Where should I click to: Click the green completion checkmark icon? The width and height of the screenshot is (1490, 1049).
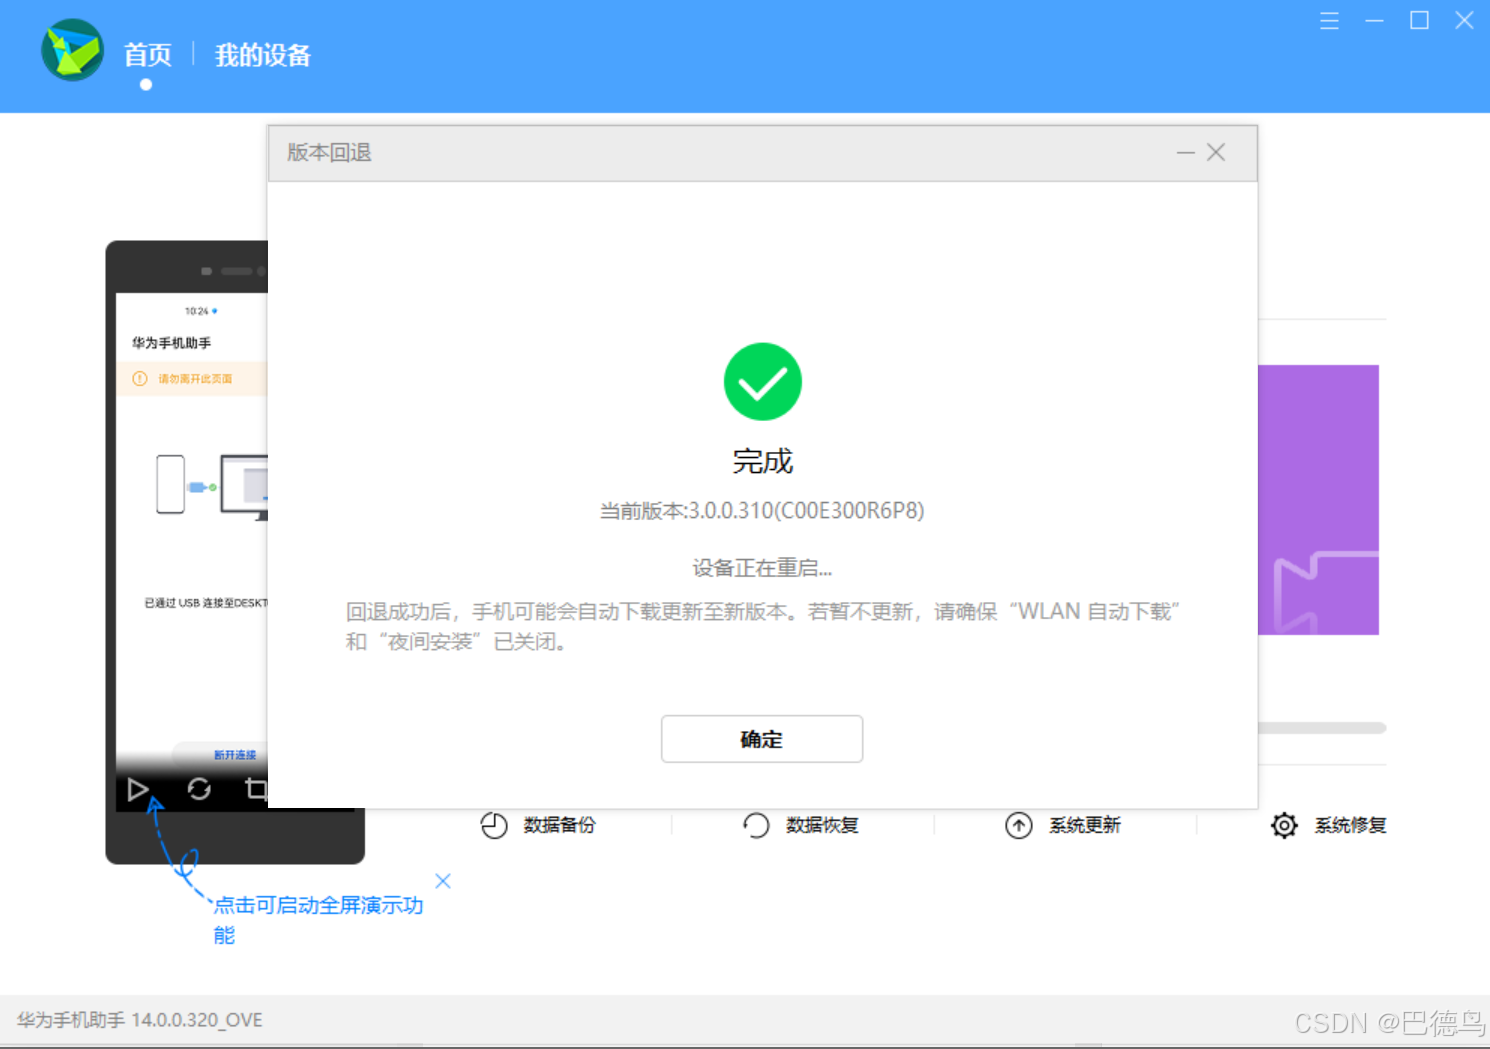[x=762, y=382]
